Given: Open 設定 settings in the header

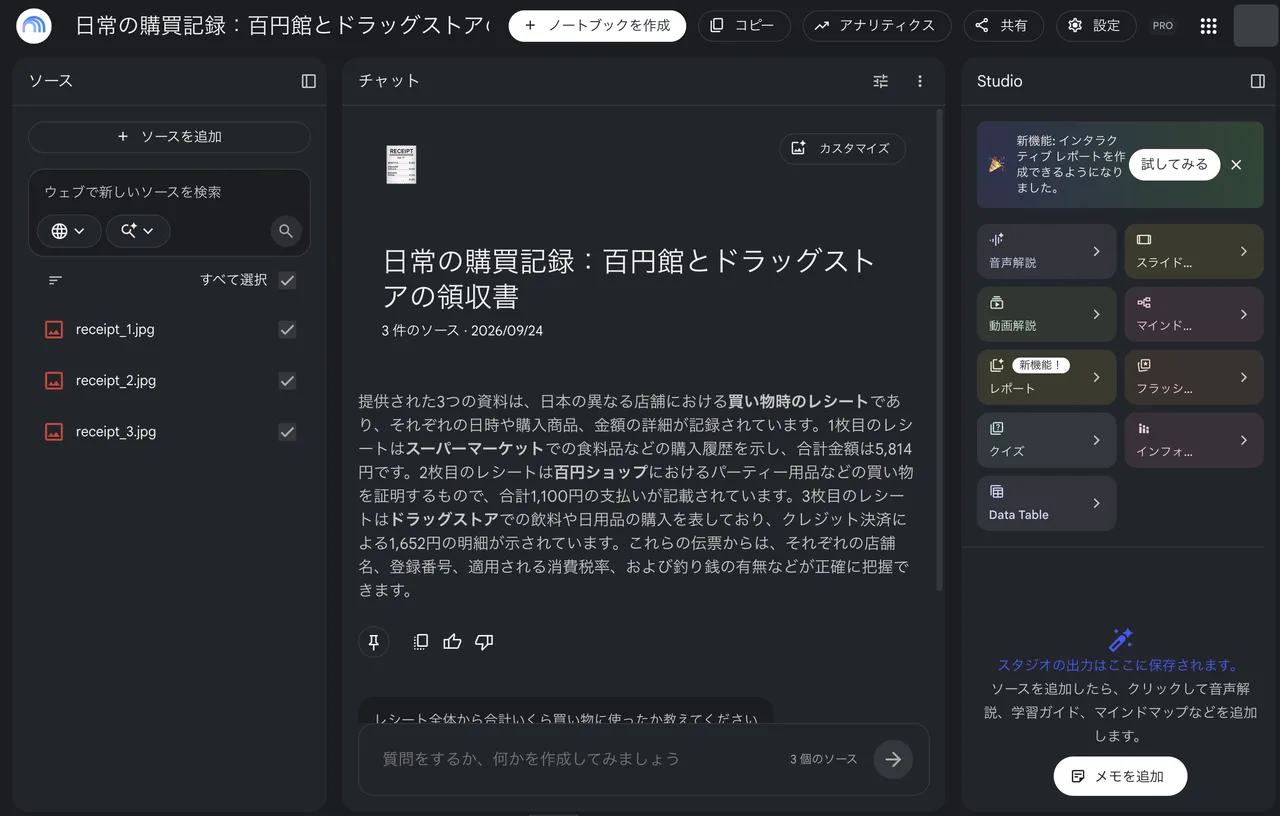Looking at the screenshot, I should pyautogui.click(x=1095, y=26).
